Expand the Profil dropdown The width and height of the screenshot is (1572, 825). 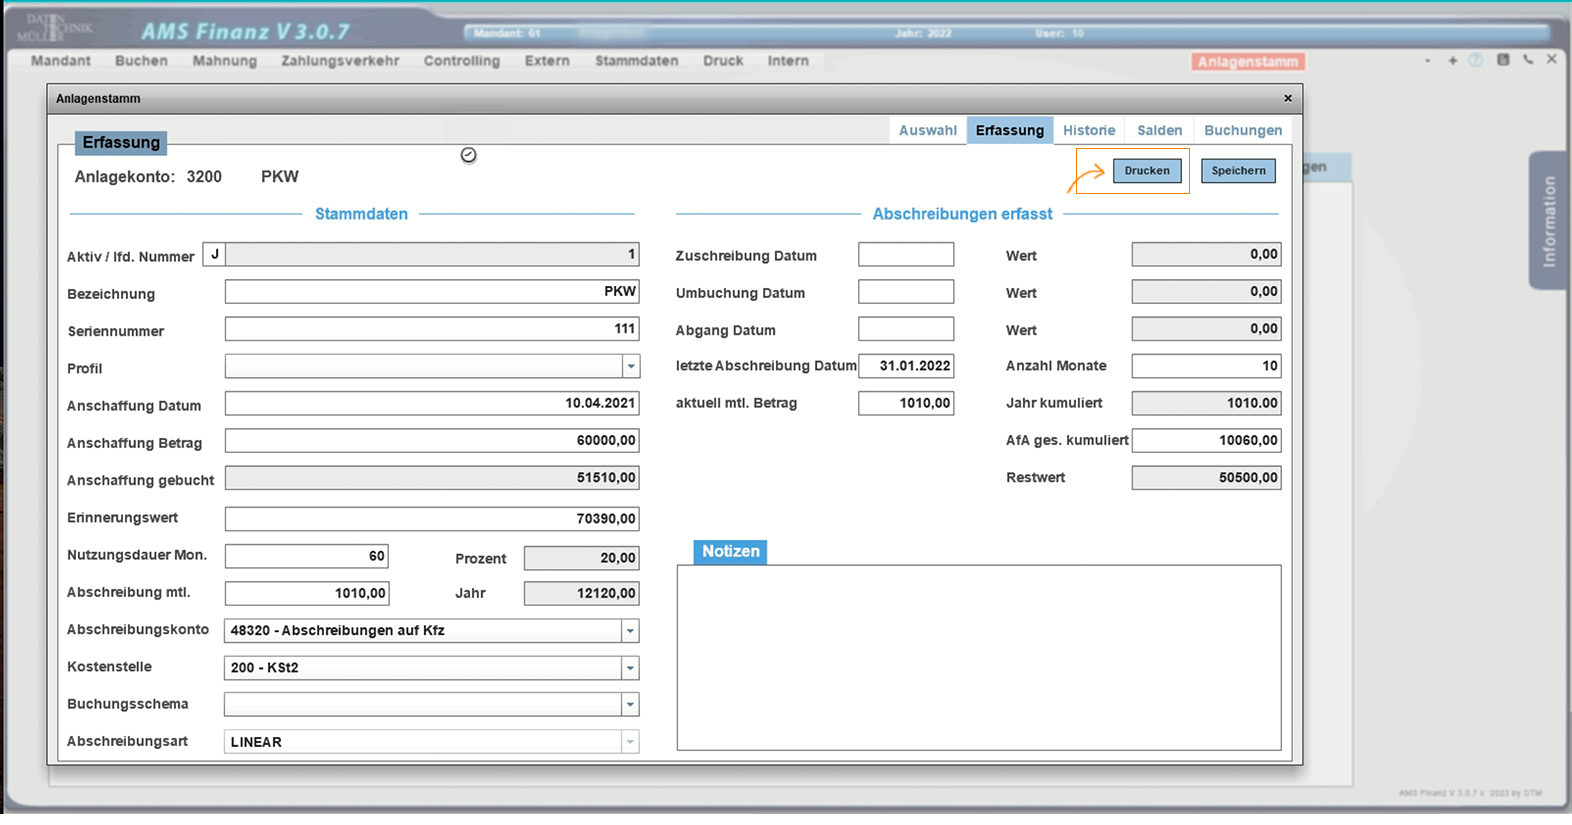630,367
